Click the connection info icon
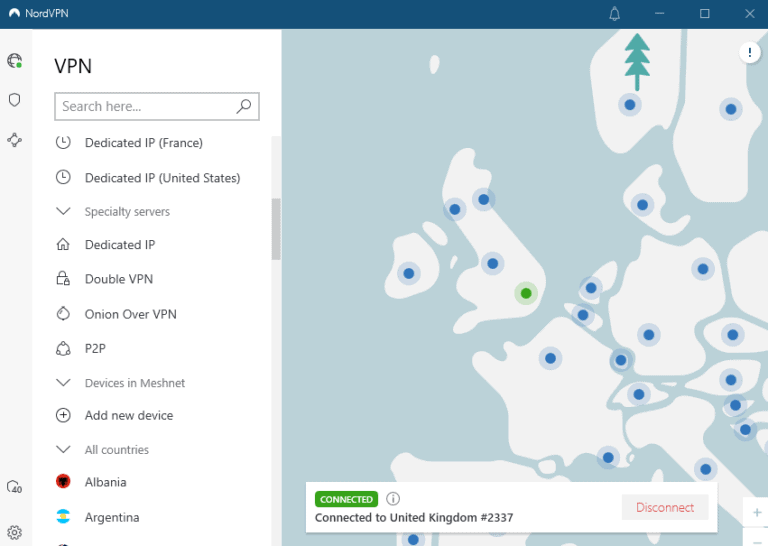768x546 pixels. 393,499
